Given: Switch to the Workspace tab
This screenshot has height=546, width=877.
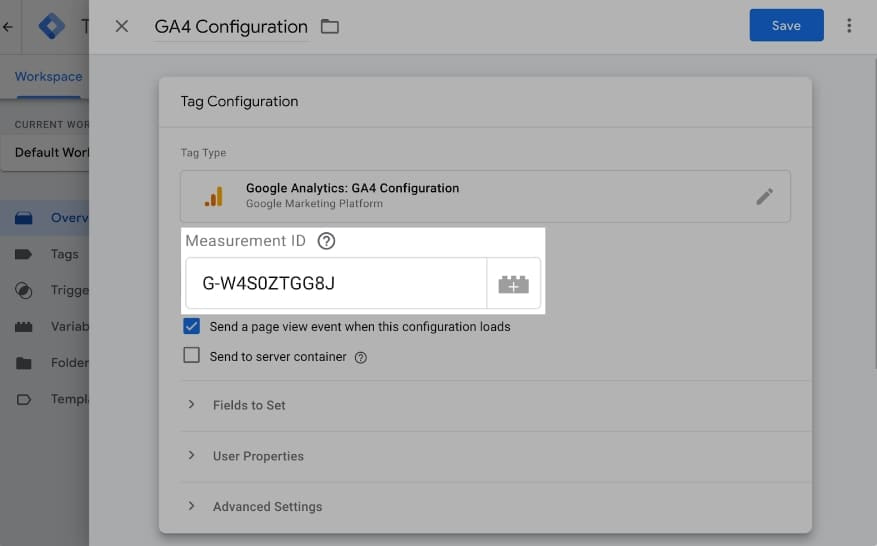Looking at the screenshot, I should (x=48, y=77).
